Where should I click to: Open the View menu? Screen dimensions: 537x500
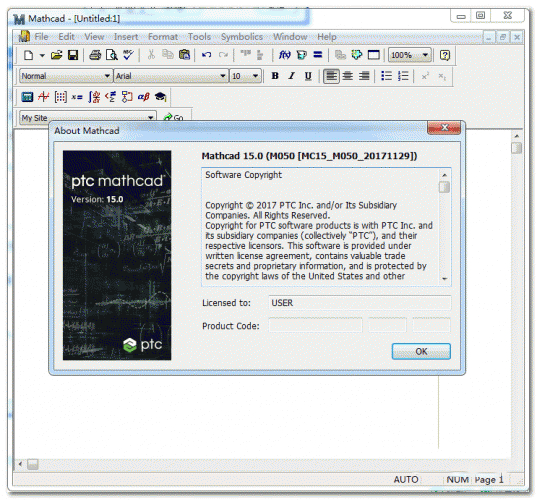tap(94, 37)
